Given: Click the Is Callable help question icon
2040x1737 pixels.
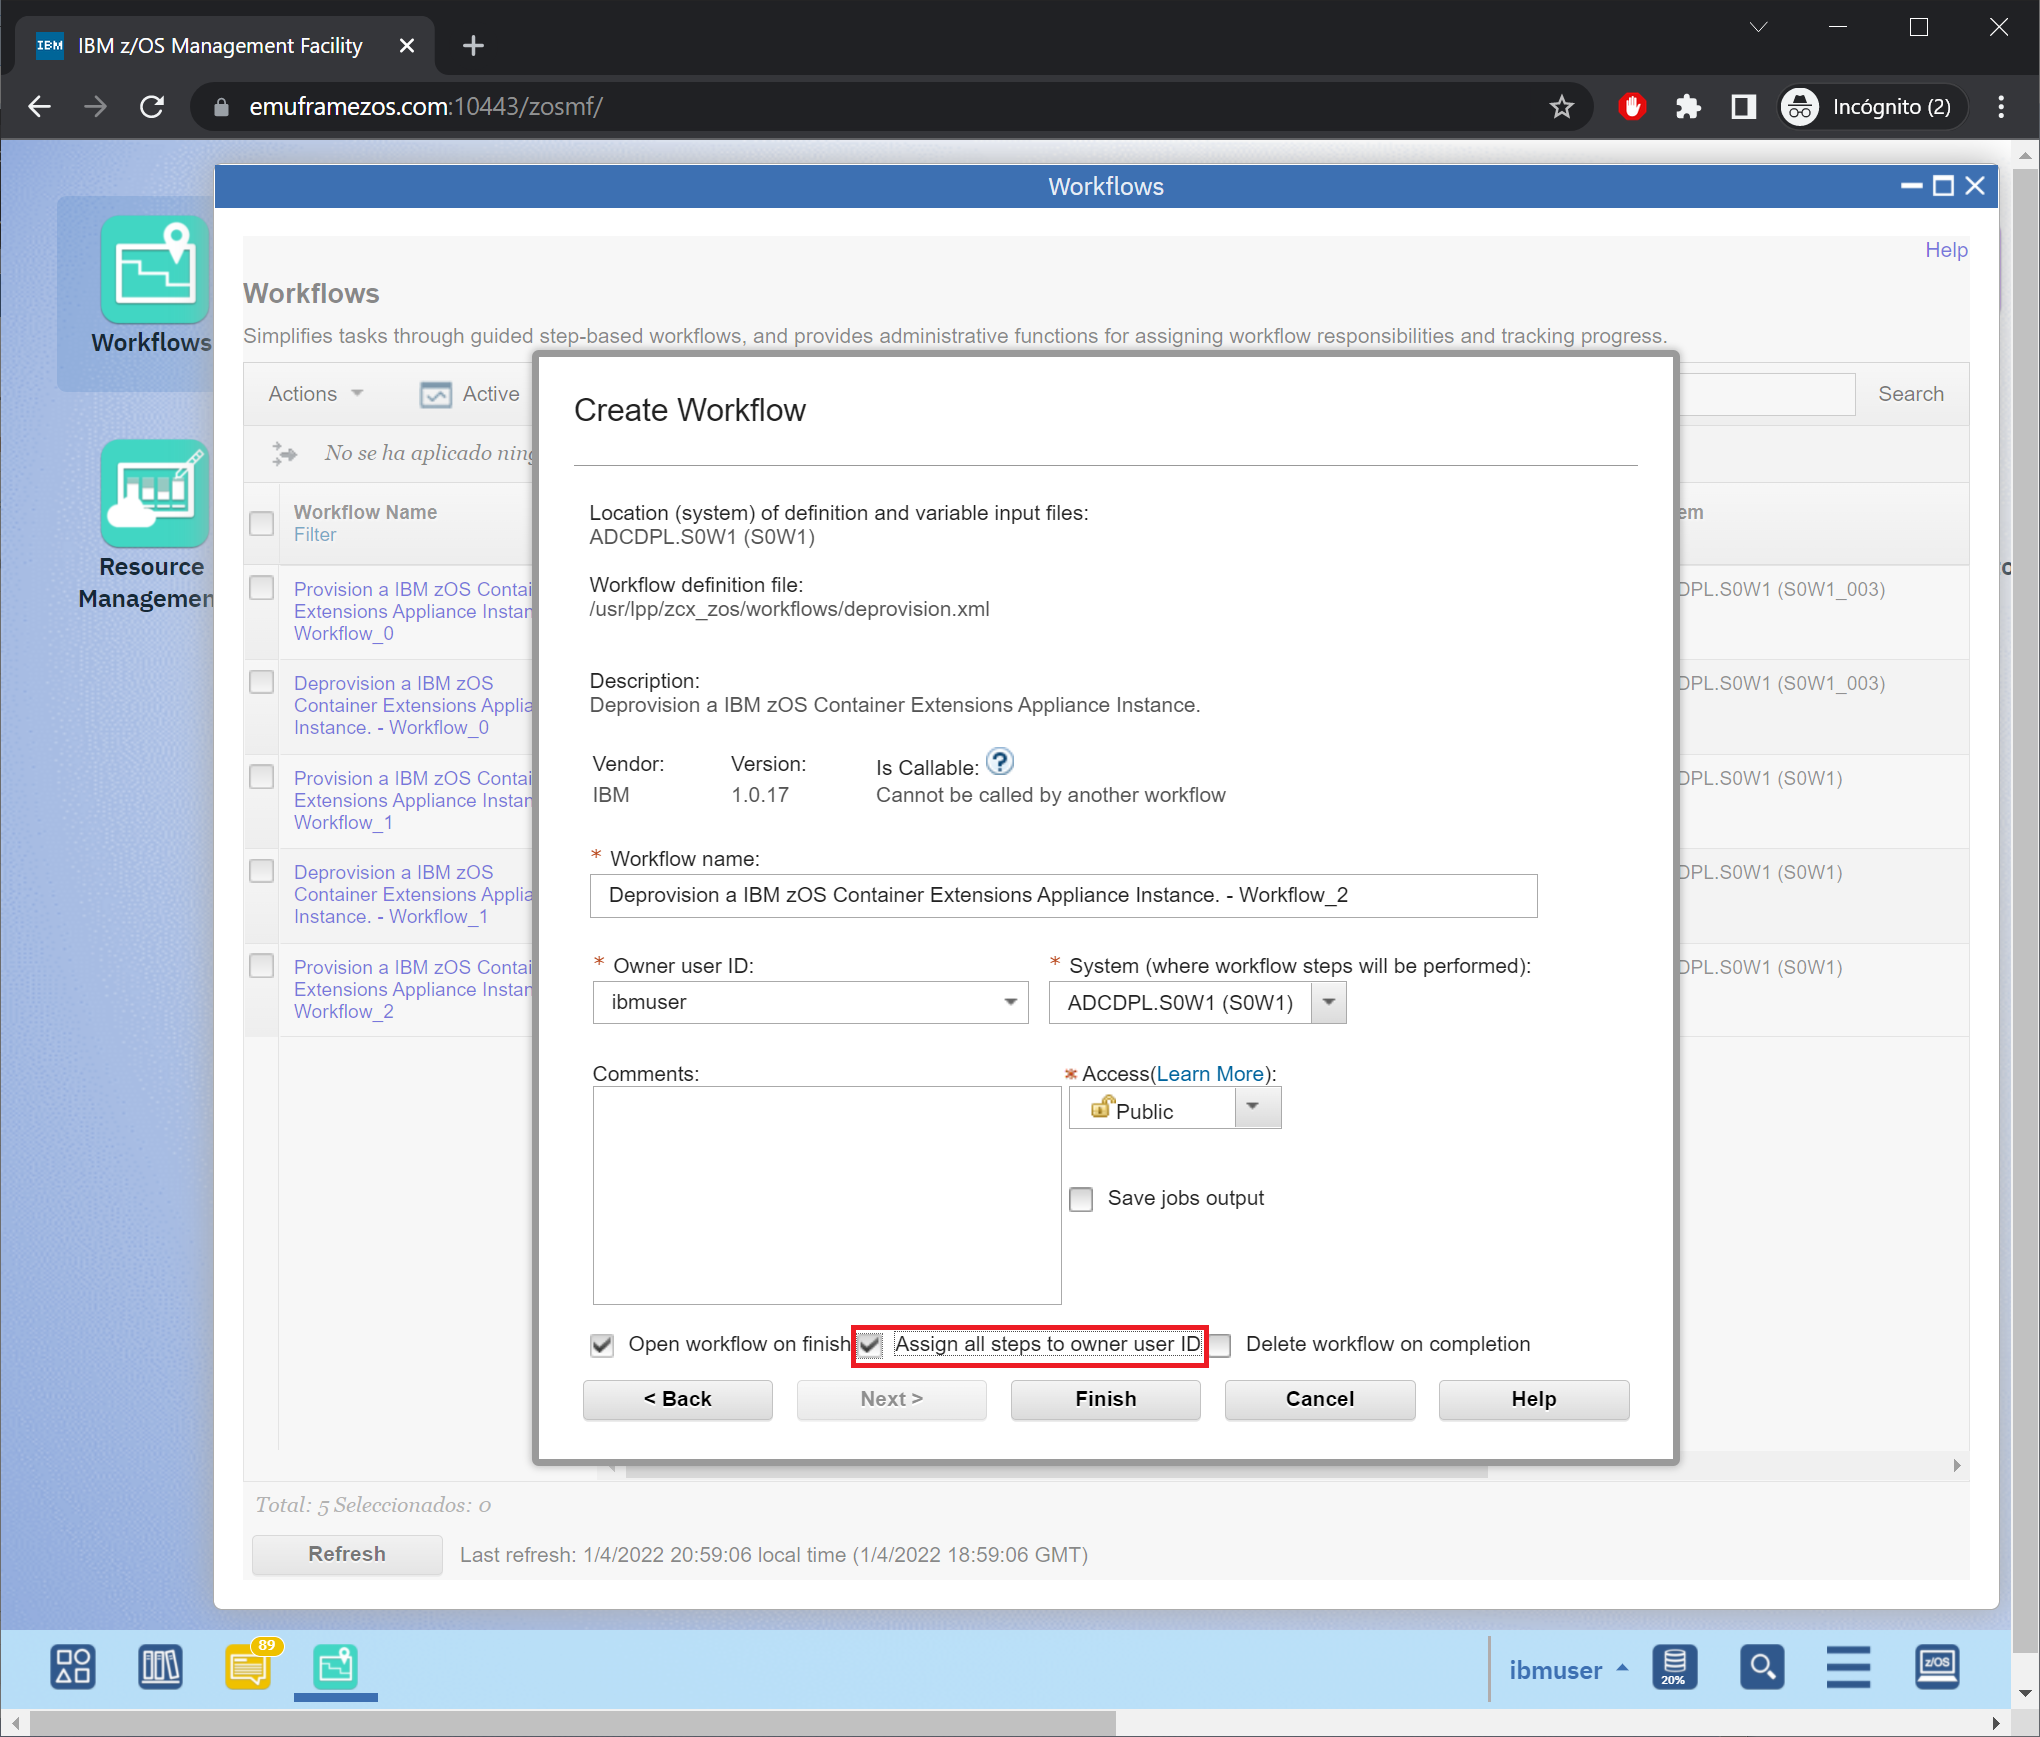Looking at the screenshot, I should click(999, 762).
